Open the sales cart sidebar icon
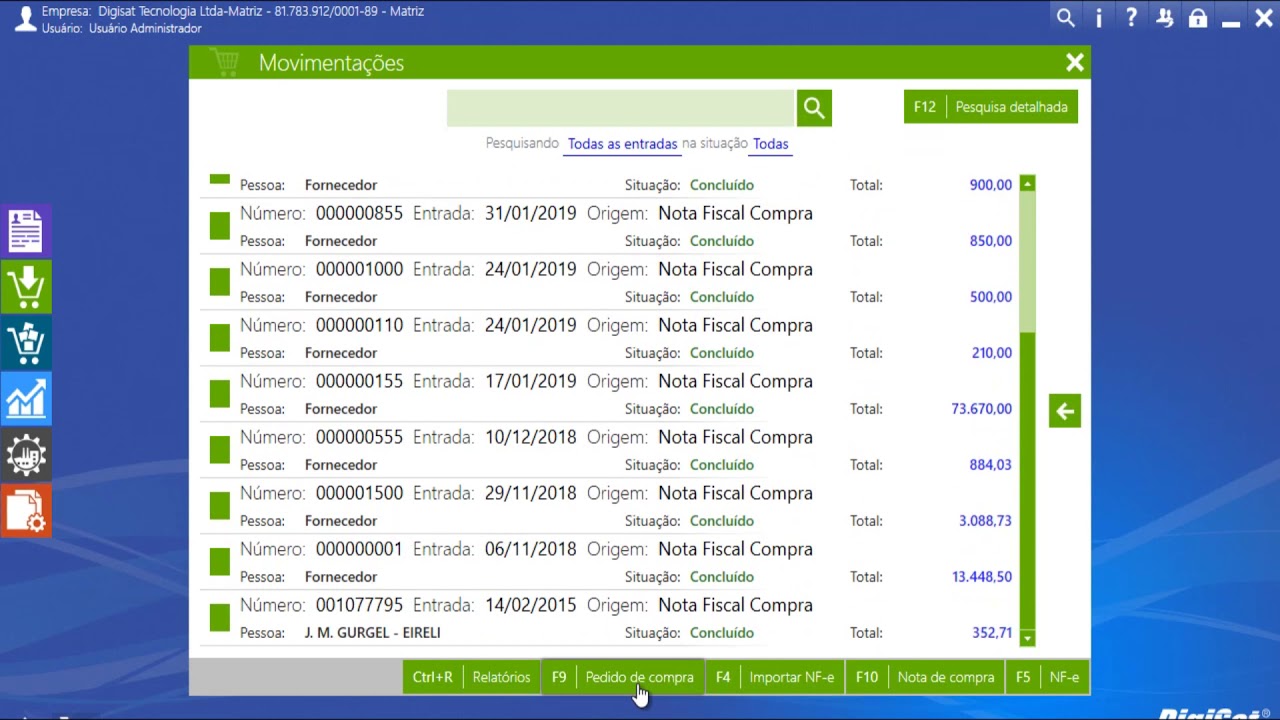The width and height of the screenshot is (1280, 720). click(x=26, y=343)
